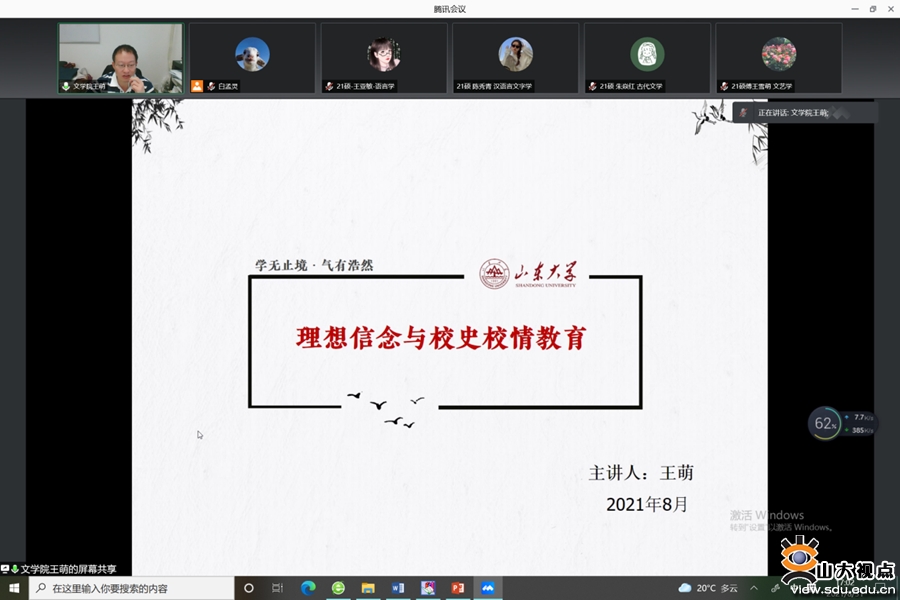
Task: Minimize the 腾讯会议 window
Action: pyautogui.click(x=855, y=9)
